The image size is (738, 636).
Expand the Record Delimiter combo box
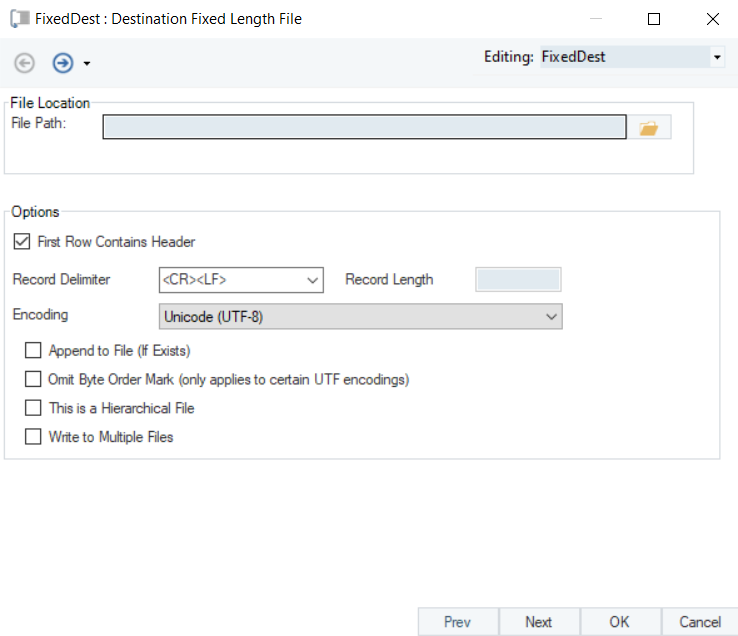tap(313, 280)
